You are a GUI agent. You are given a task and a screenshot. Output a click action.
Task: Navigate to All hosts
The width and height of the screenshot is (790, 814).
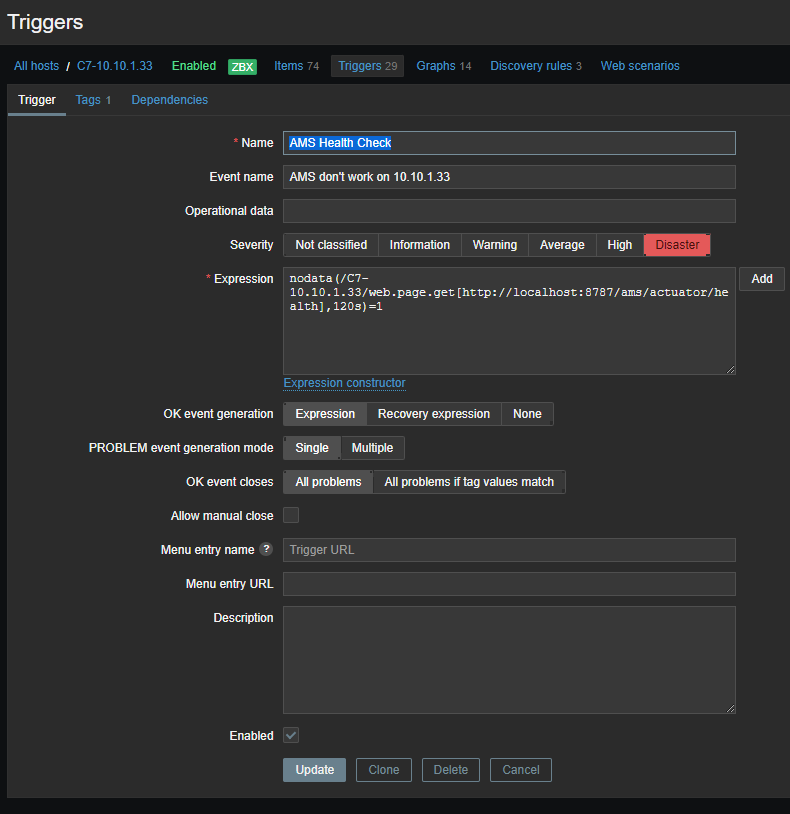(36, 66)
